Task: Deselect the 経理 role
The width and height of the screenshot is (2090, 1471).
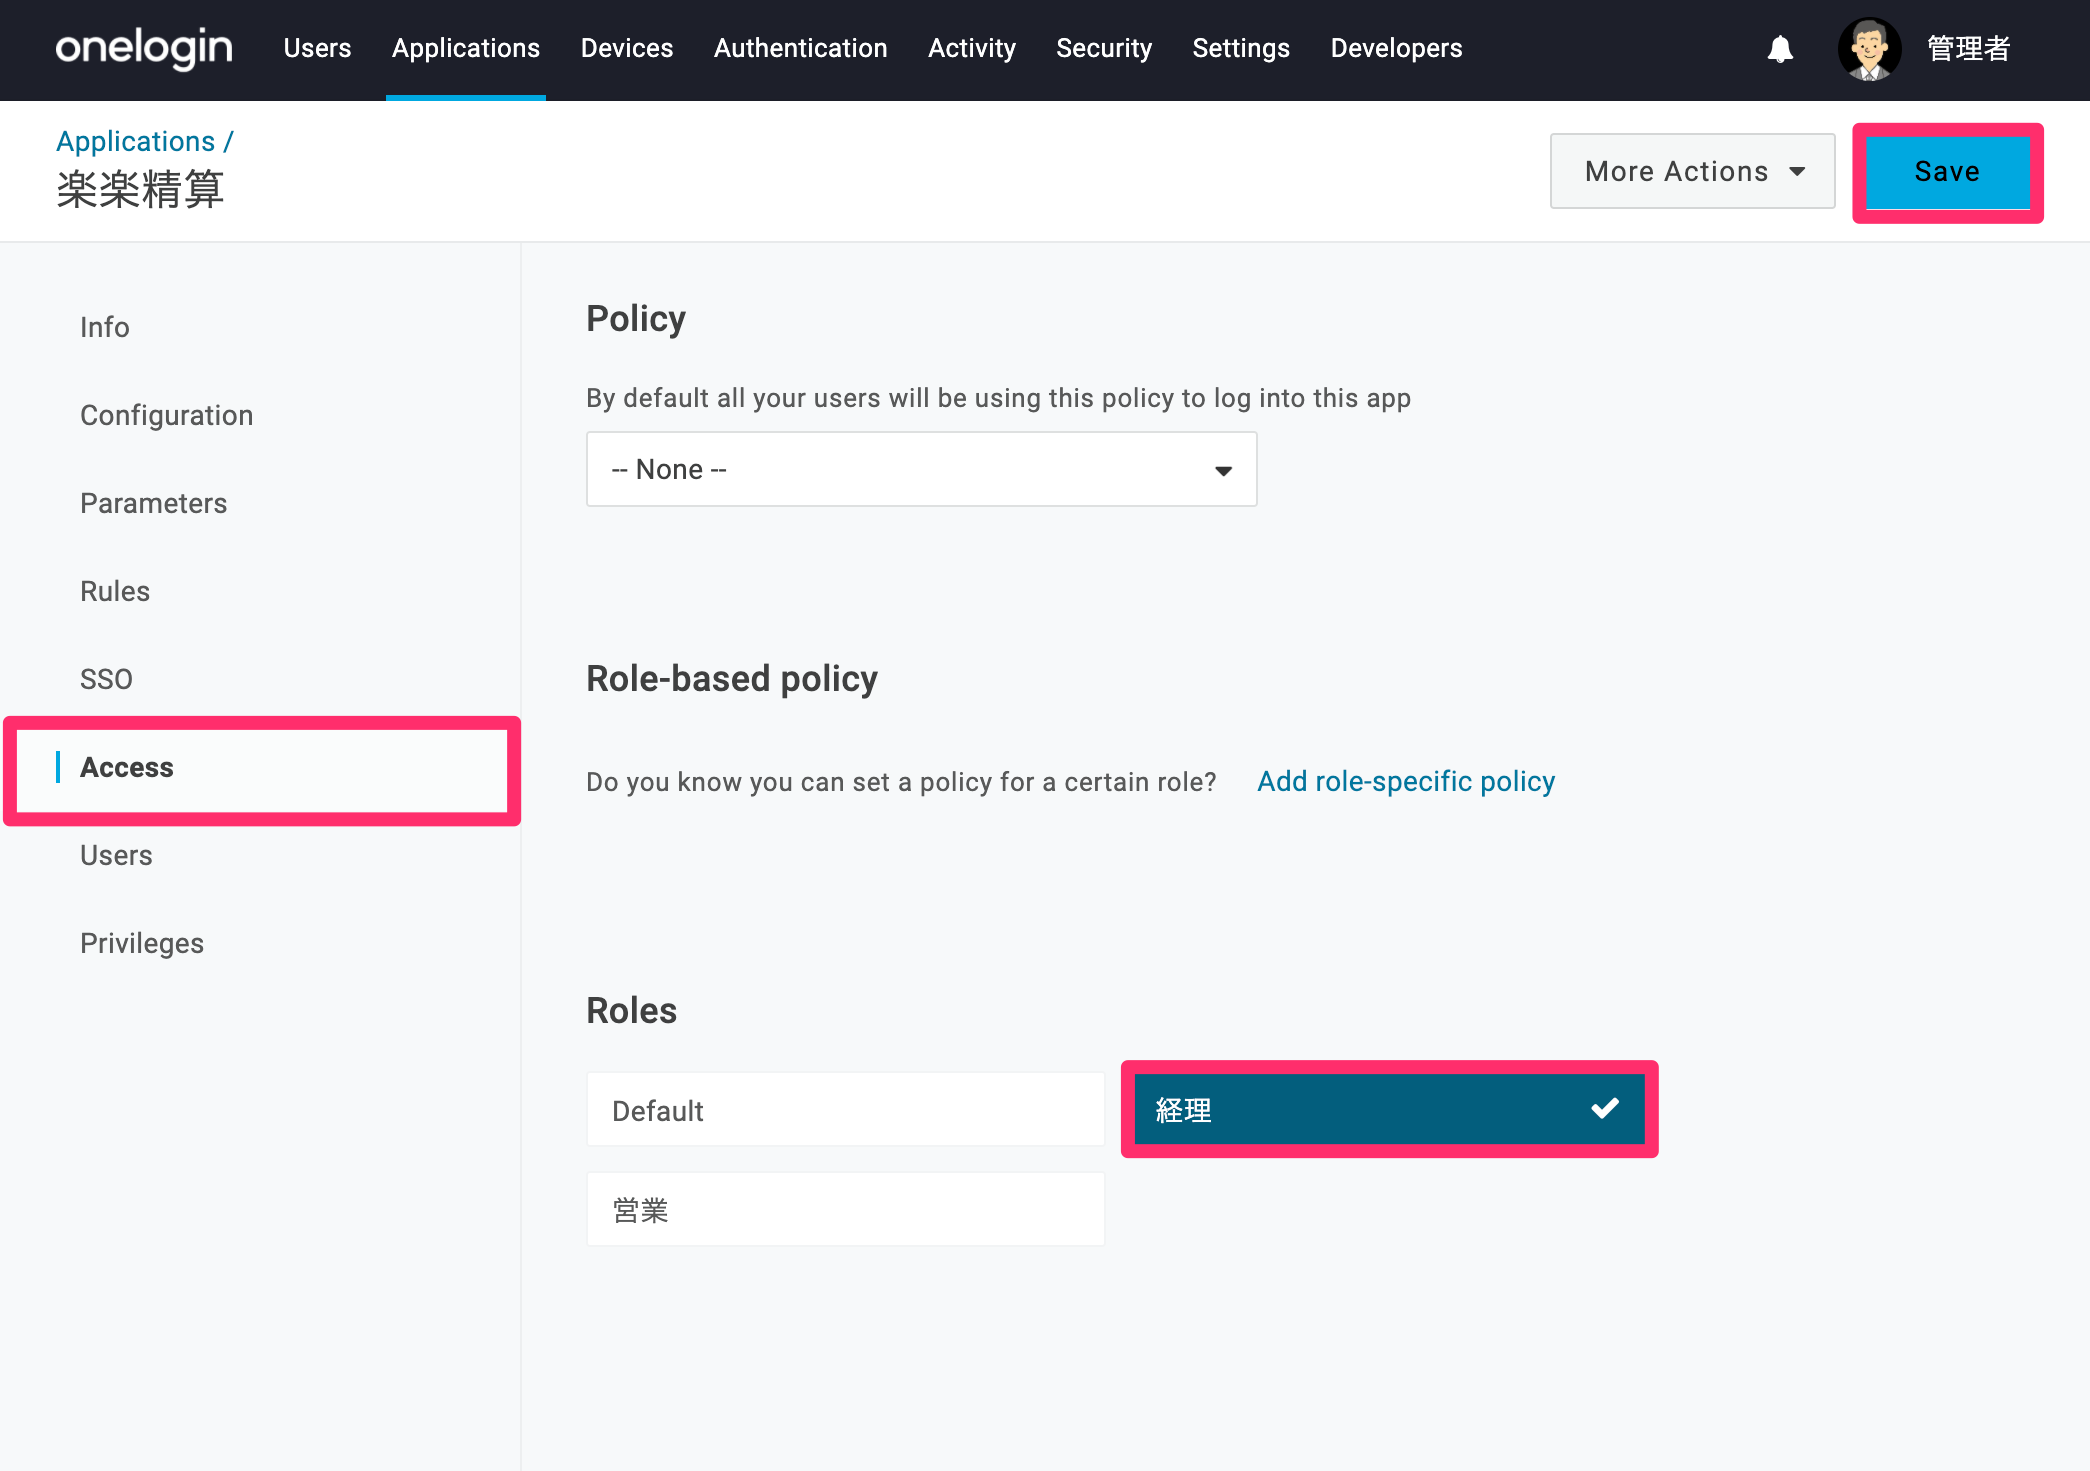Action: coord(1390,1109)
